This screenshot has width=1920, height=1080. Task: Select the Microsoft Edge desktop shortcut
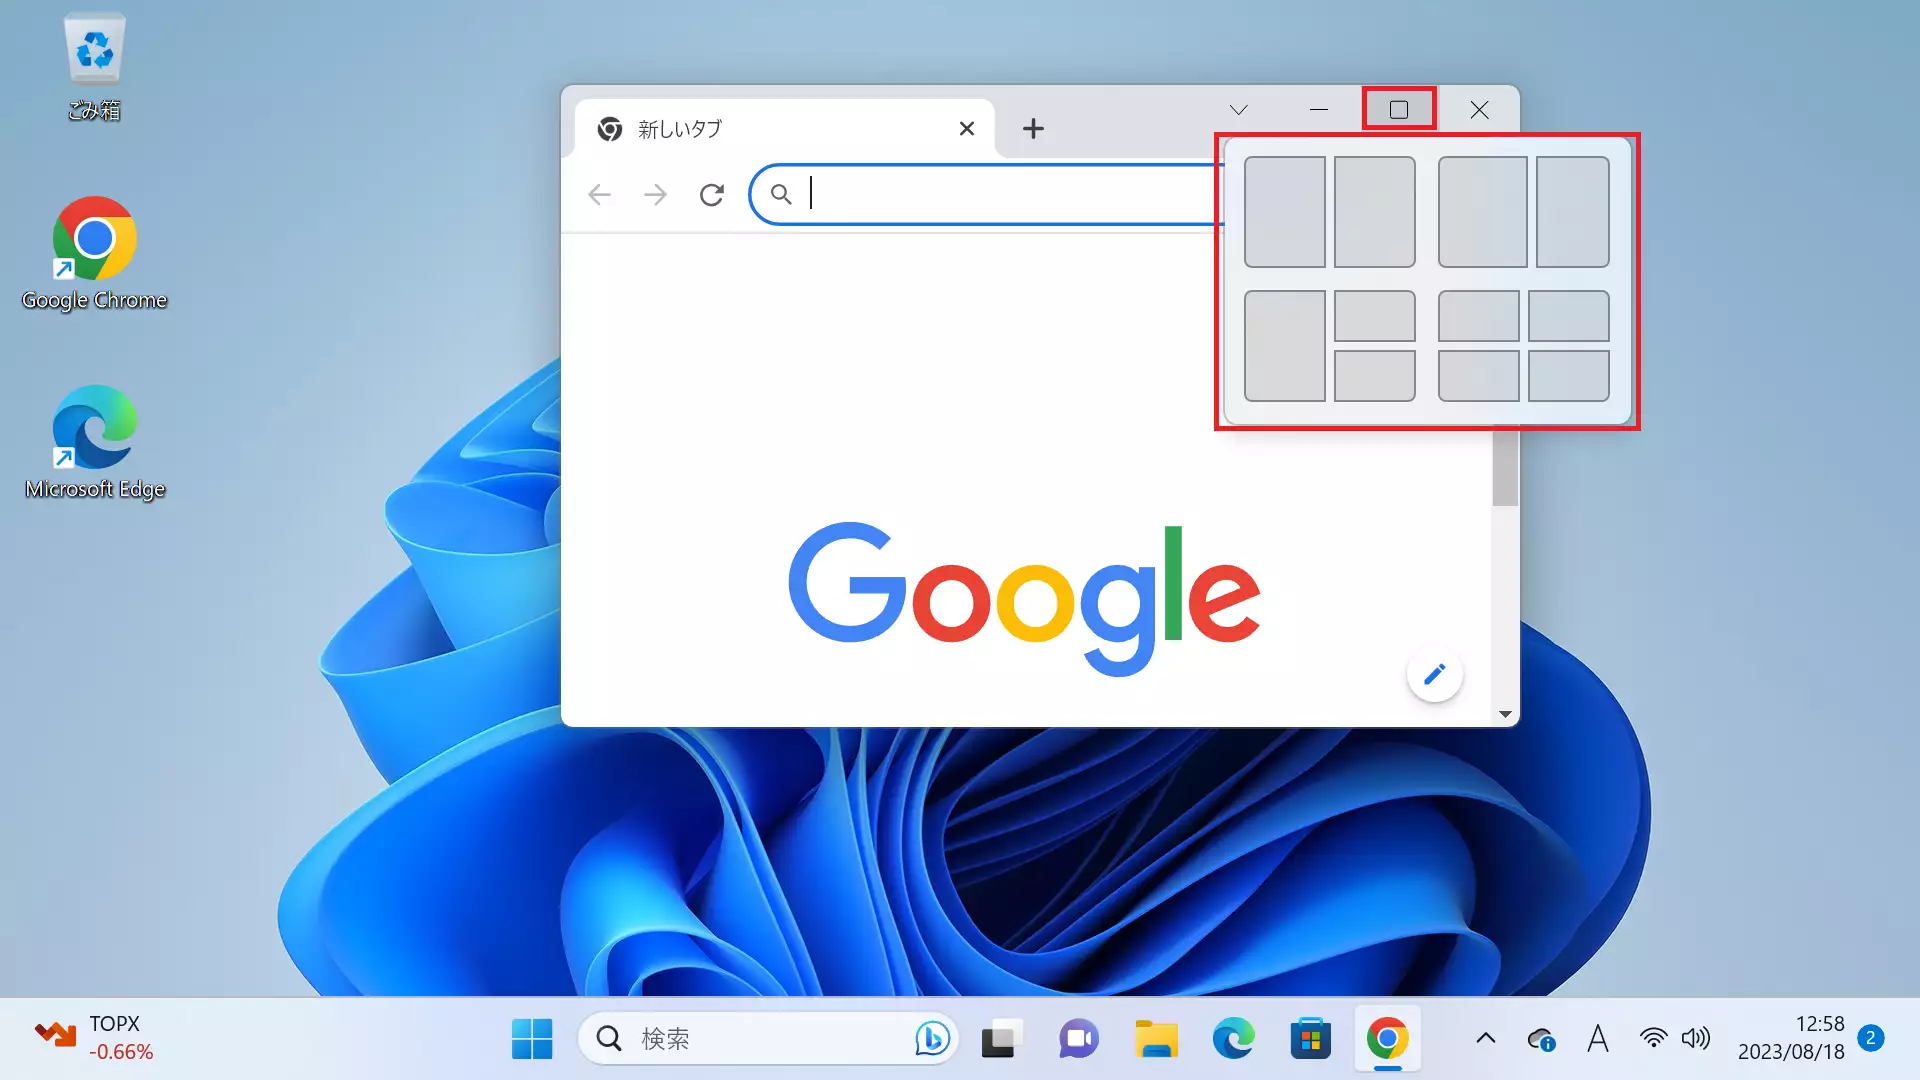[x=94, y=443]
